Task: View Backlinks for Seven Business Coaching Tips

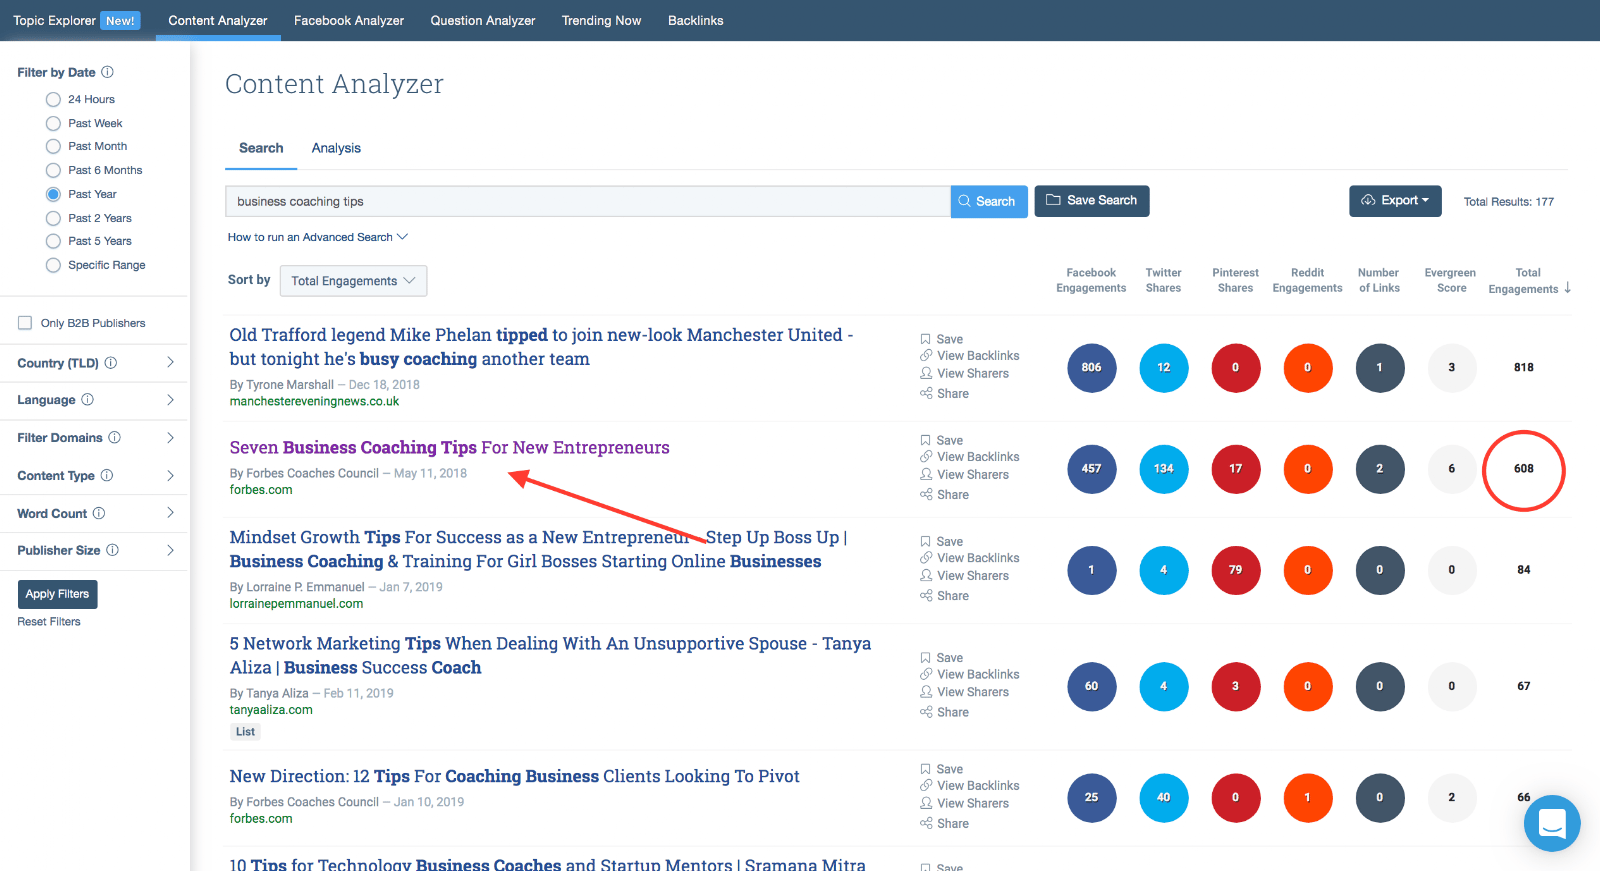Action: 970,457
